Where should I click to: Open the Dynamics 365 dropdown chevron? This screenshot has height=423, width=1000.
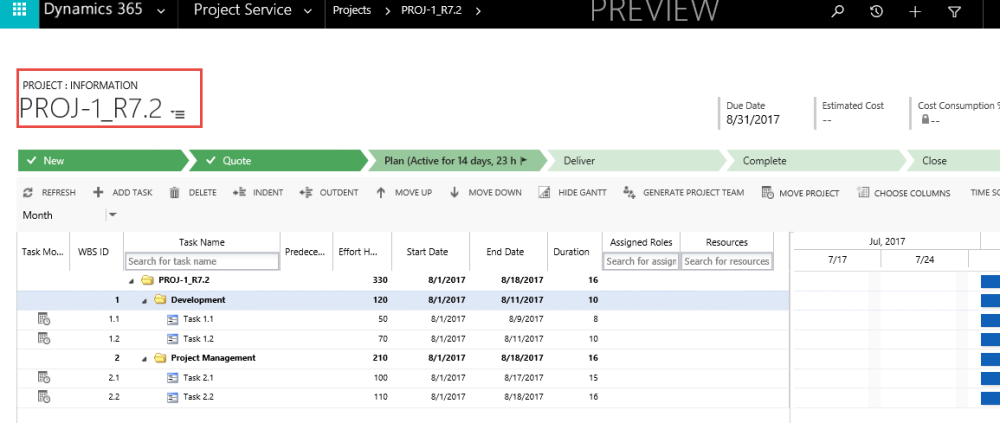161,11
